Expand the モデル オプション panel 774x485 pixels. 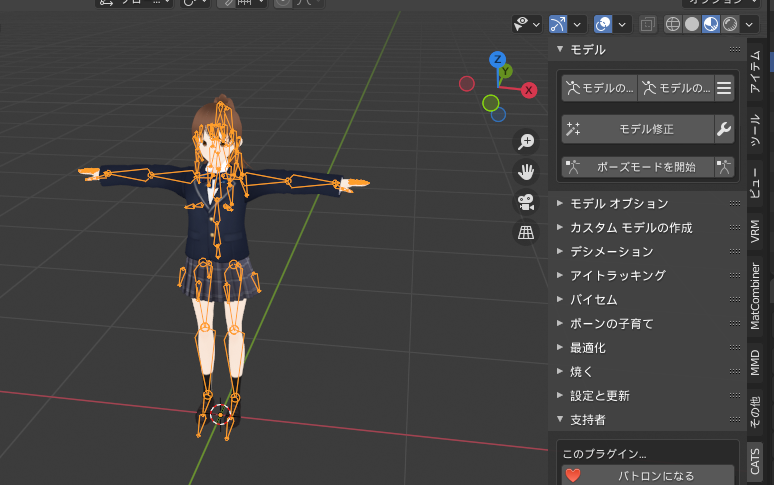click(x=560, y=203)
